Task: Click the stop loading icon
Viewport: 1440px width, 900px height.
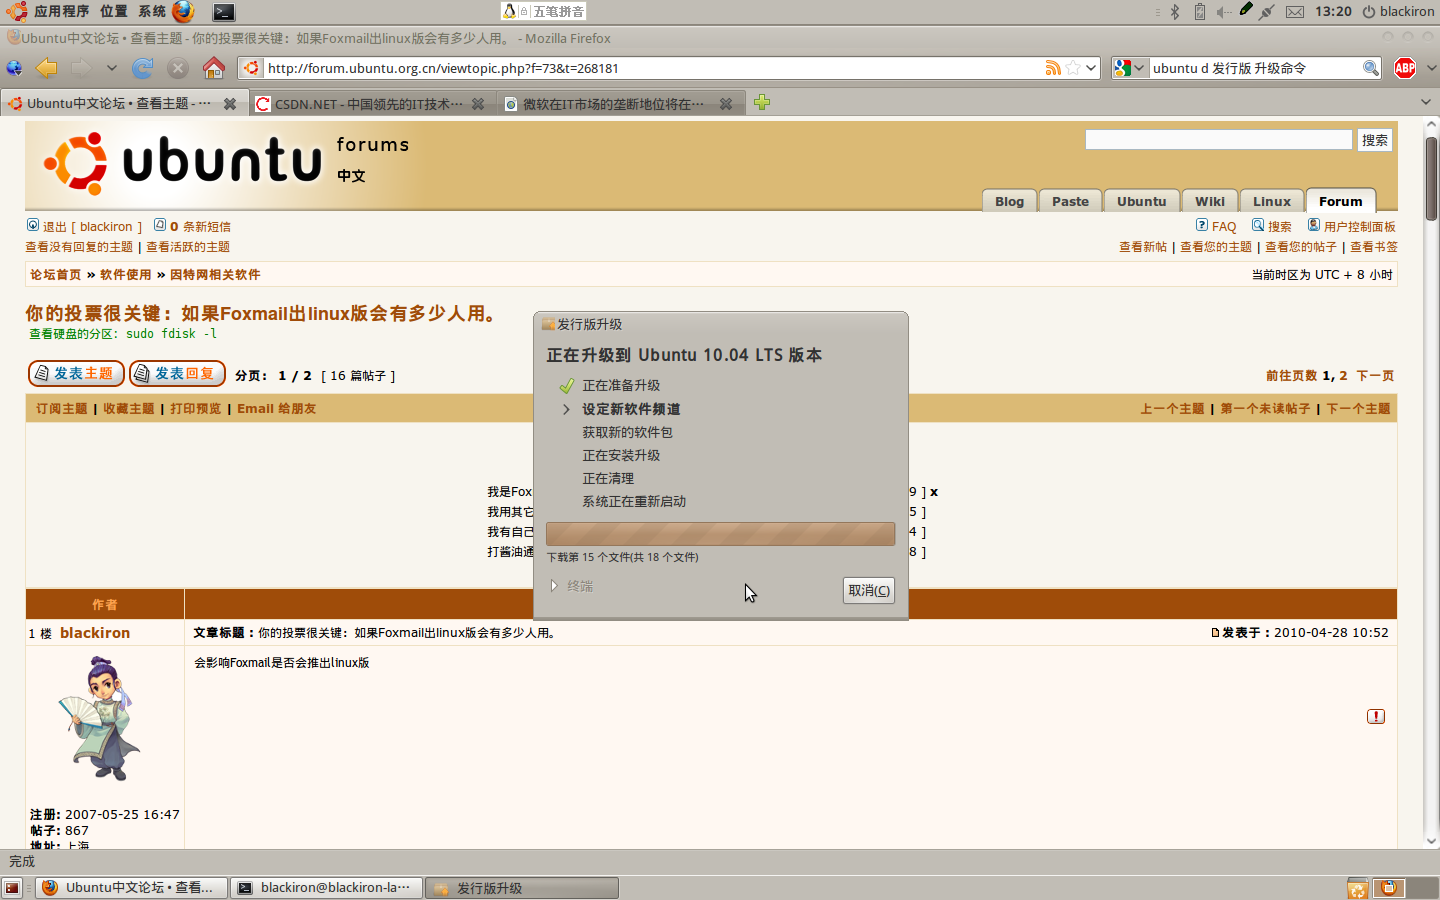Action: click(x=178, y=68)
